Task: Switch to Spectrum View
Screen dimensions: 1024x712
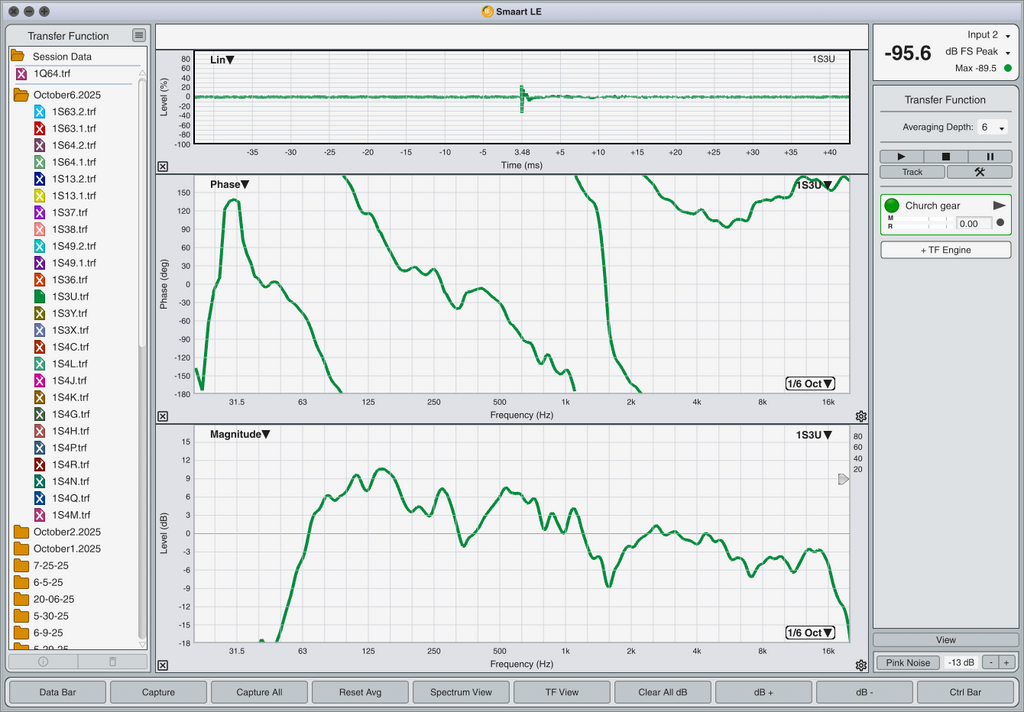Action: coord(460,692)
